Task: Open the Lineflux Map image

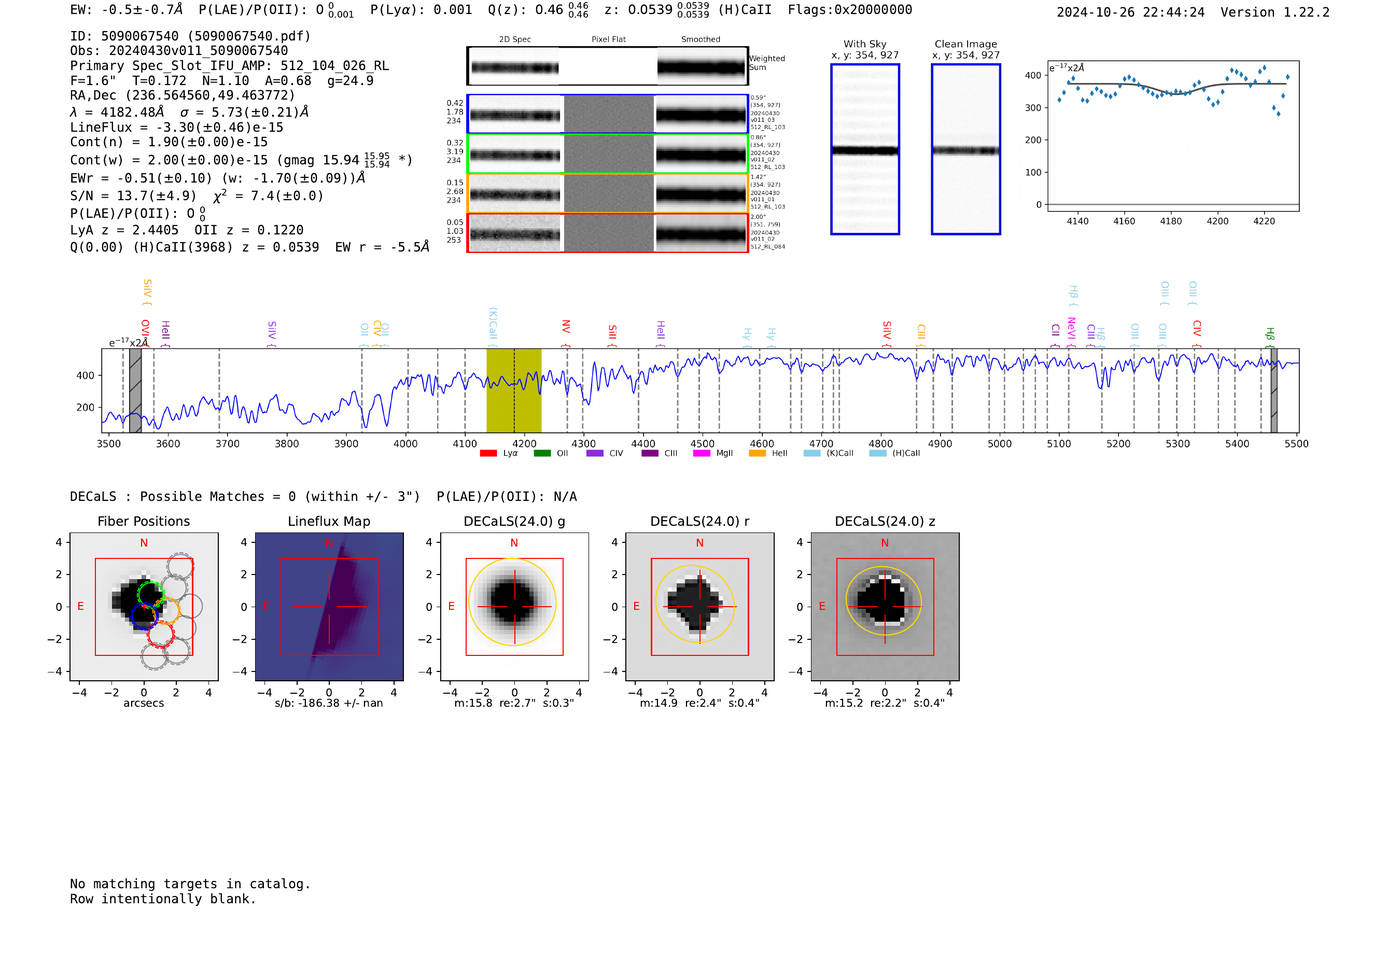Action: pos(329,606)
